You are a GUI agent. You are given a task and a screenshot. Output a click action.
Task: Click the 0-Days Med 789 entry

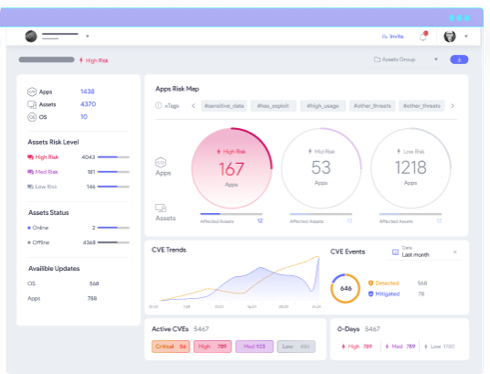click(400, 346)
